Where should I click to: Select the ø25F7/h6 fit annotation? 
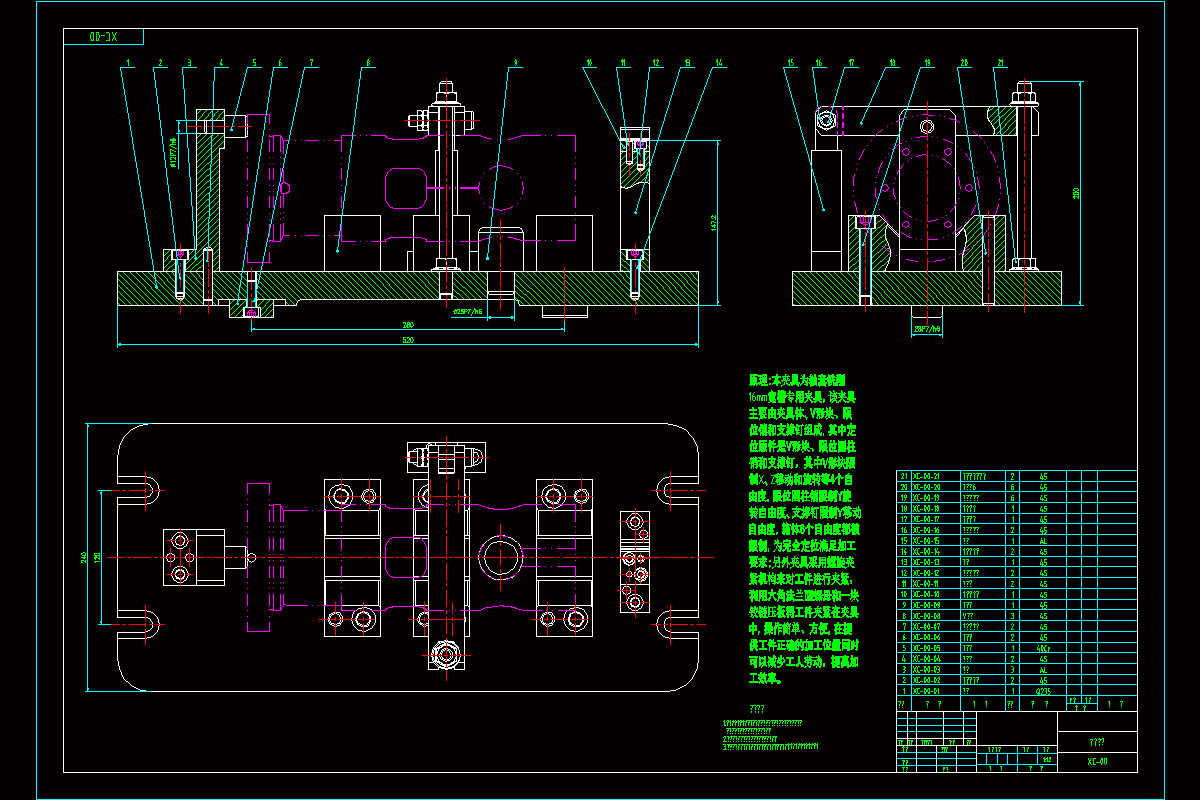point(468,311)
